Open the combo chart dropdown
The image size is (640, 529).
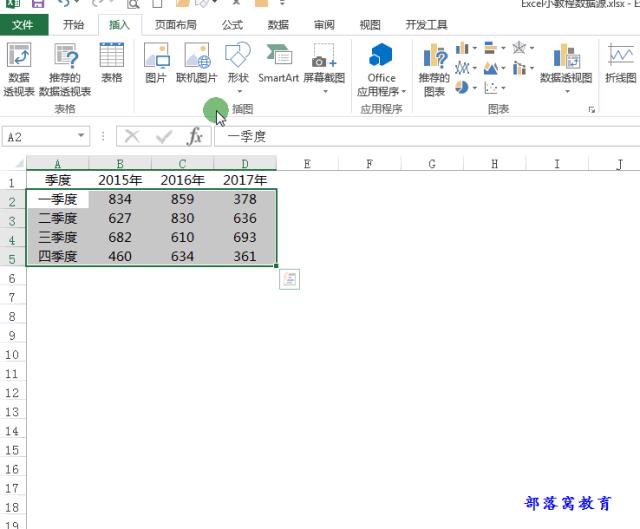[x=523, y=68]
